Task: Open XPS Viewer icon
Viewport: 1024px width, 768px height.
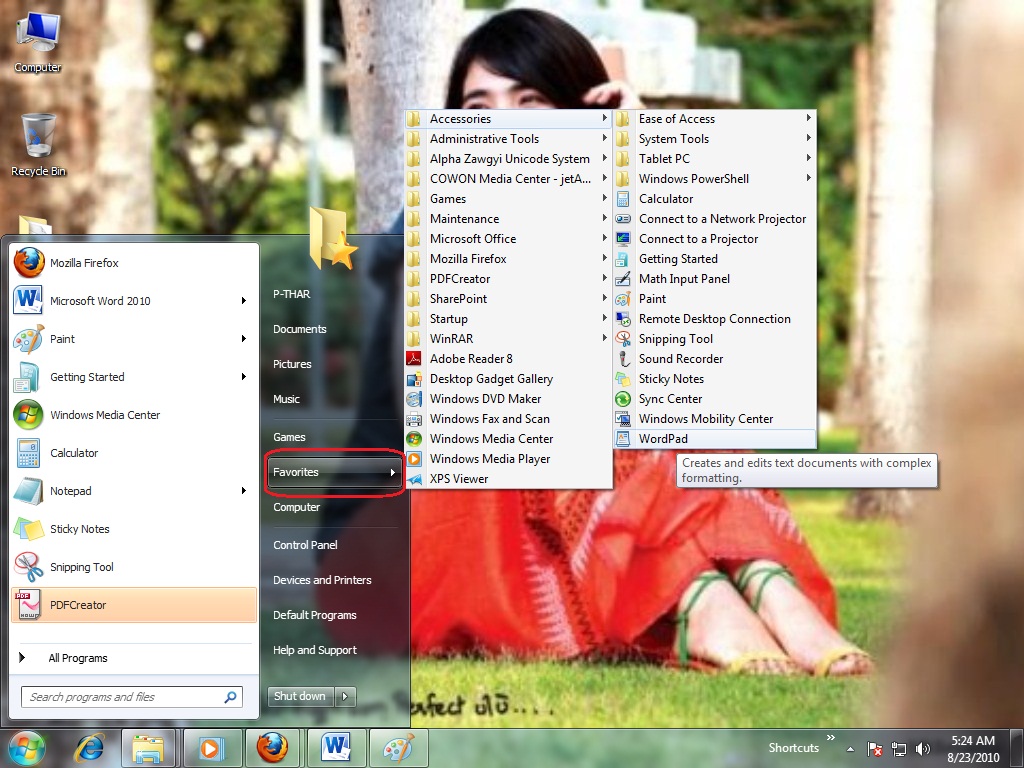Action: [x=414, y=479]
